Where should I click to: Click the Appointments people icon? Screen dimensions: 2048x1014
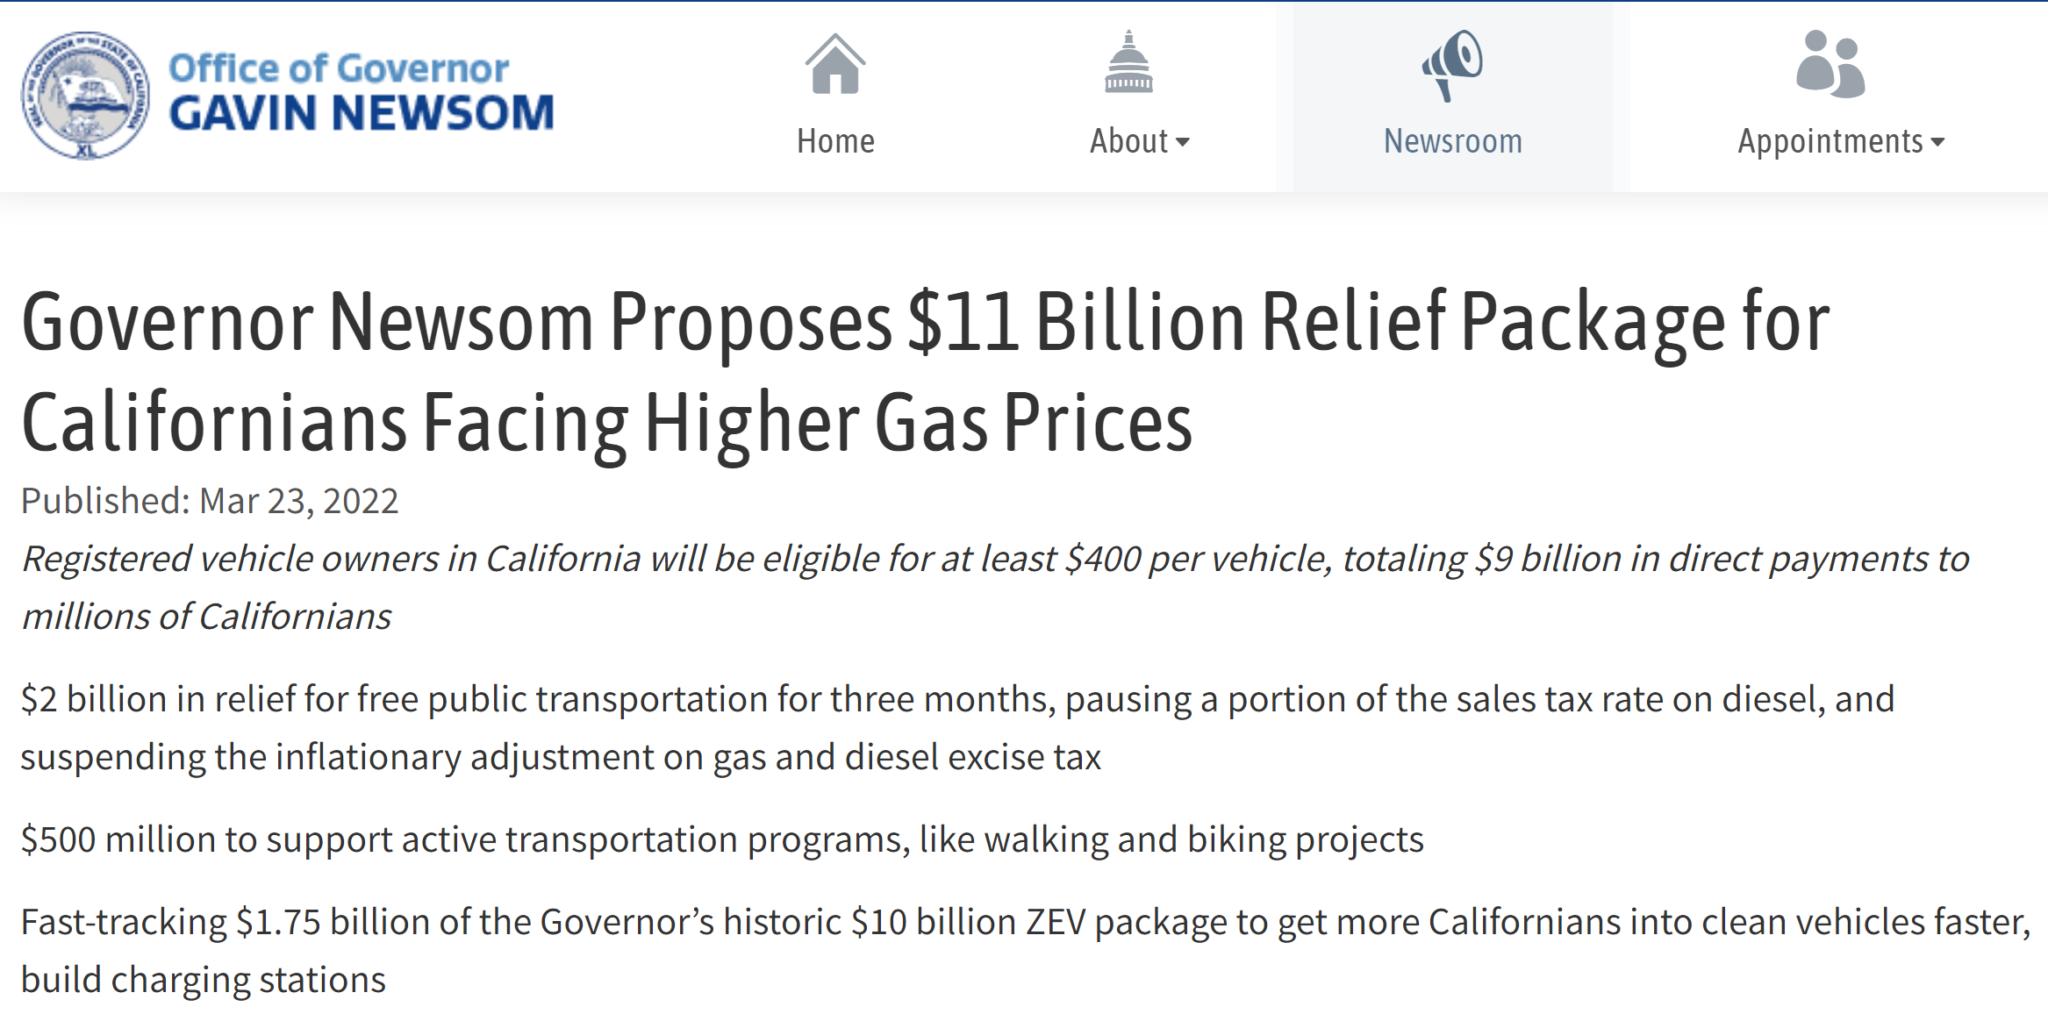pyautogui.click(x=1830, y=64)
